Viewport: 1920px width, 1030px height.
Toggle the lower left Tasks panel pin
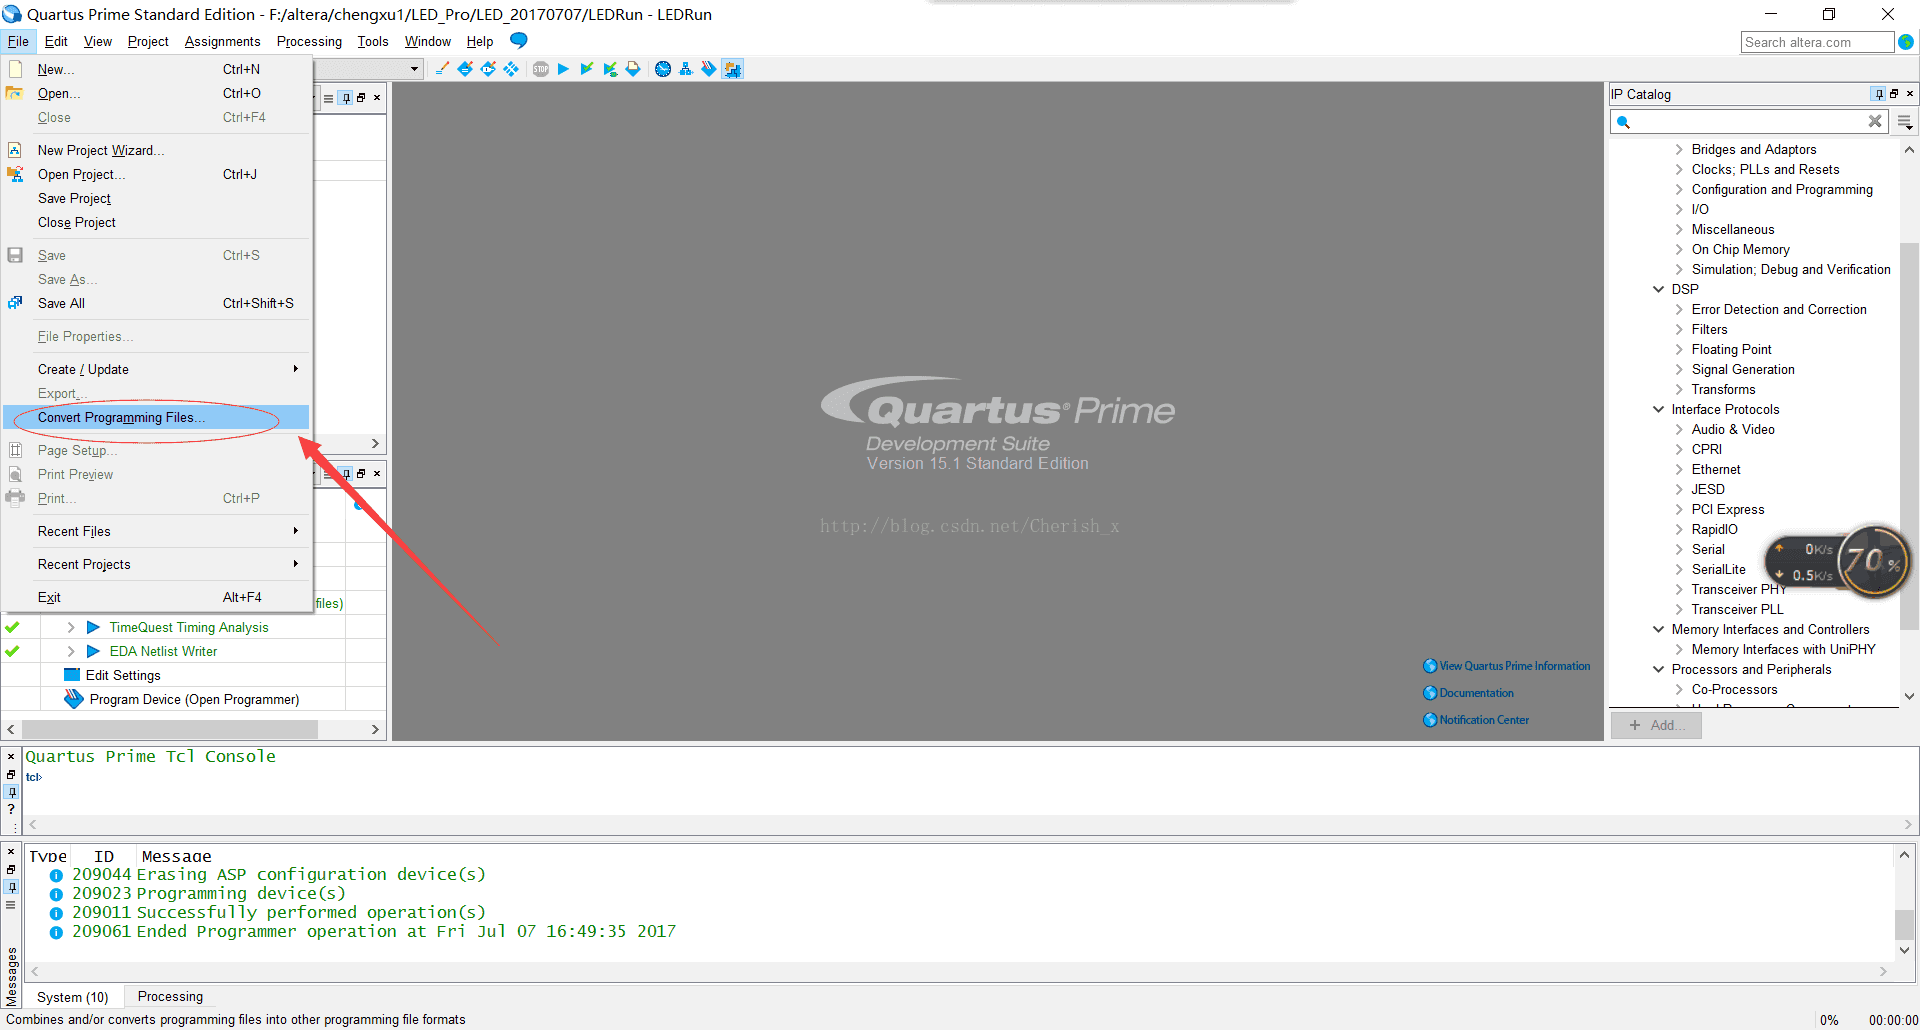[x=346, y=473]
